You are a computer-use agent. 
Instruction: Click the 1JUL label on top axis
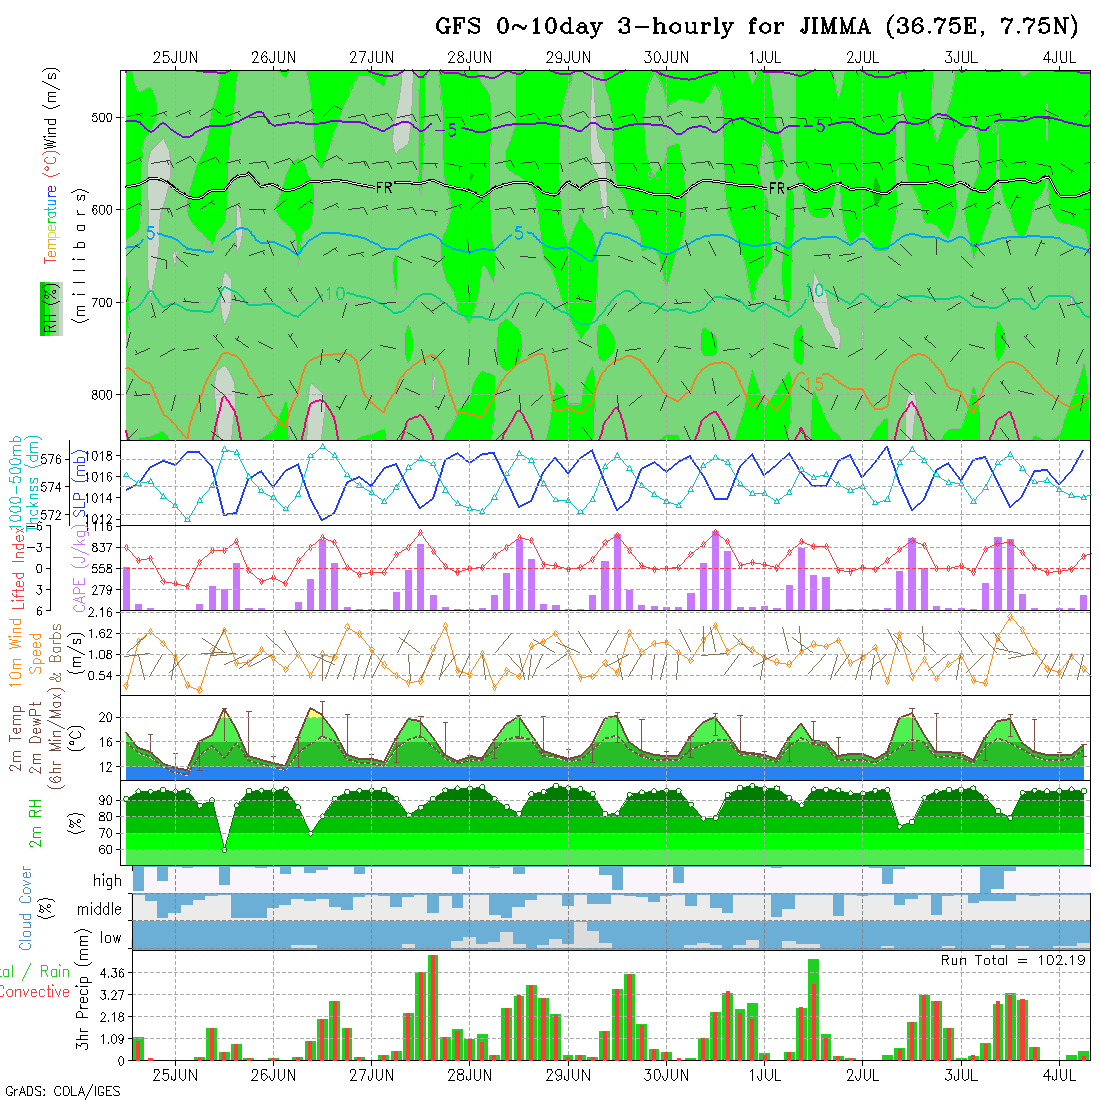(764, 57)
